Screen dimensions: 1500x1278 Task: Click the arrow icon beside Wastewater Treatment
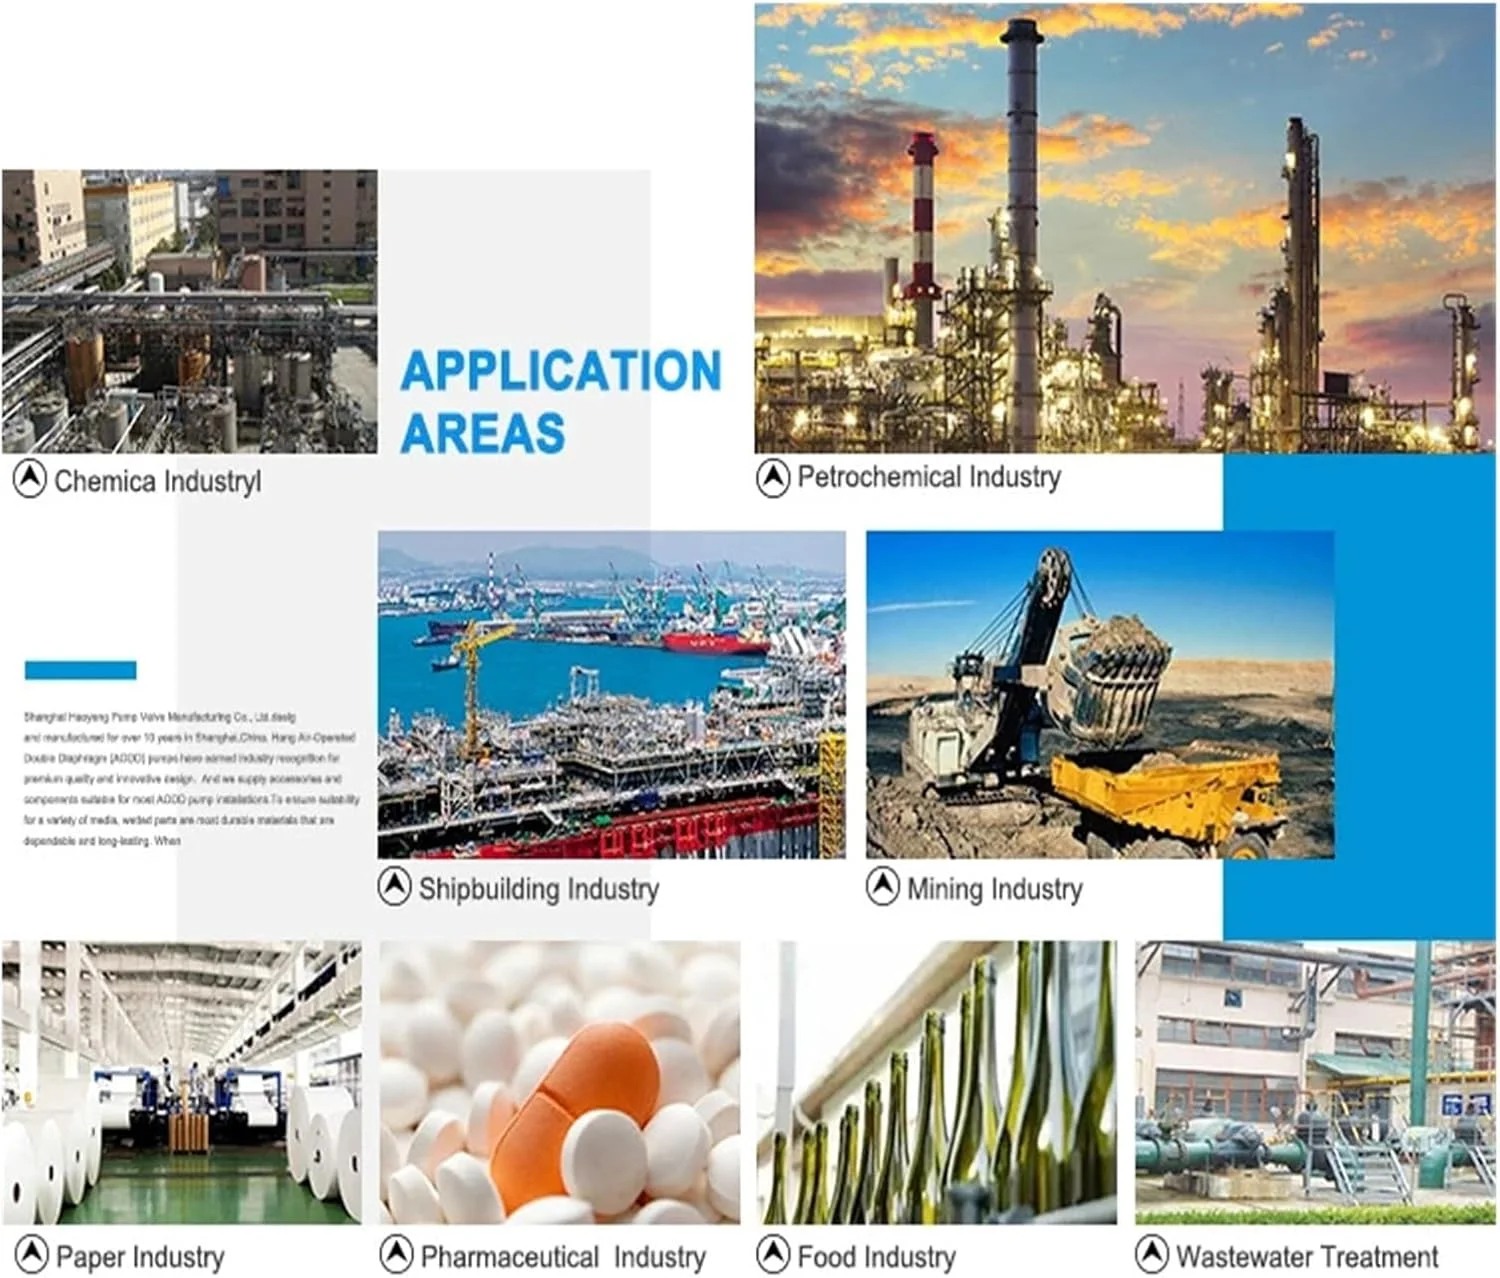tap(1152, 1255)
